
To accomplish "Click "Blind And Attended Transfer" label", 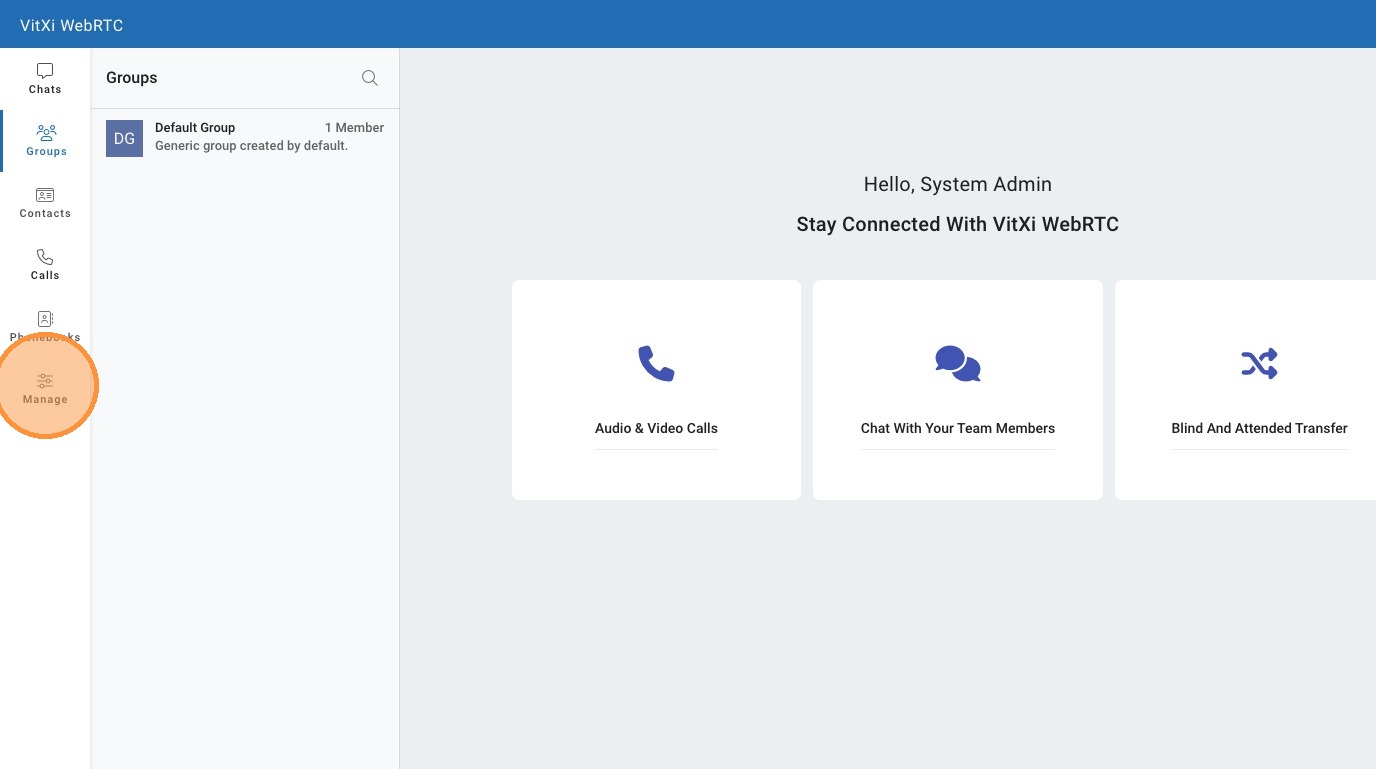I will click(x=1260, y=428).
